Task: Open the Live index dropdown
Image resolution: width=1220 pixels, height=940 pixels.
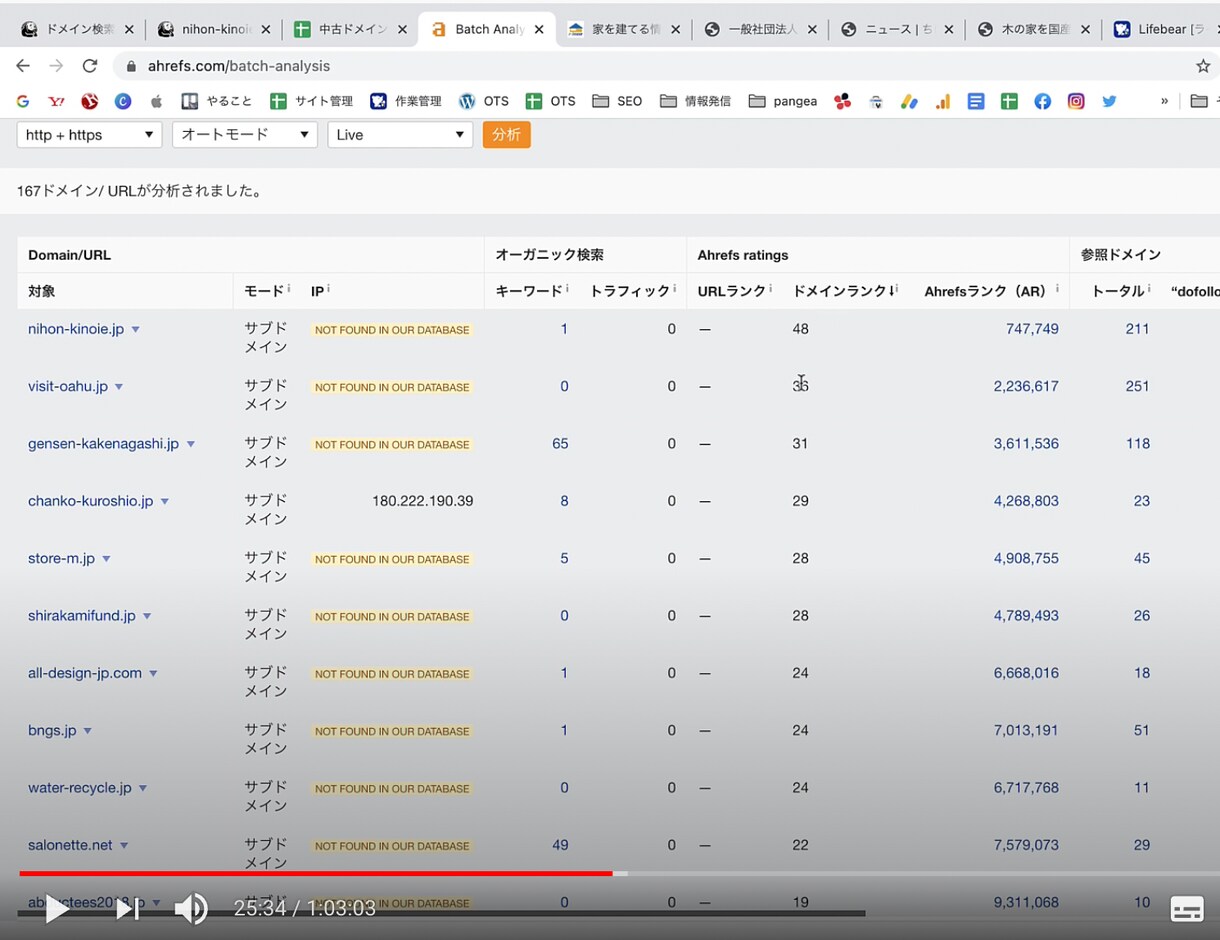Action: click(x=400, y=135)
